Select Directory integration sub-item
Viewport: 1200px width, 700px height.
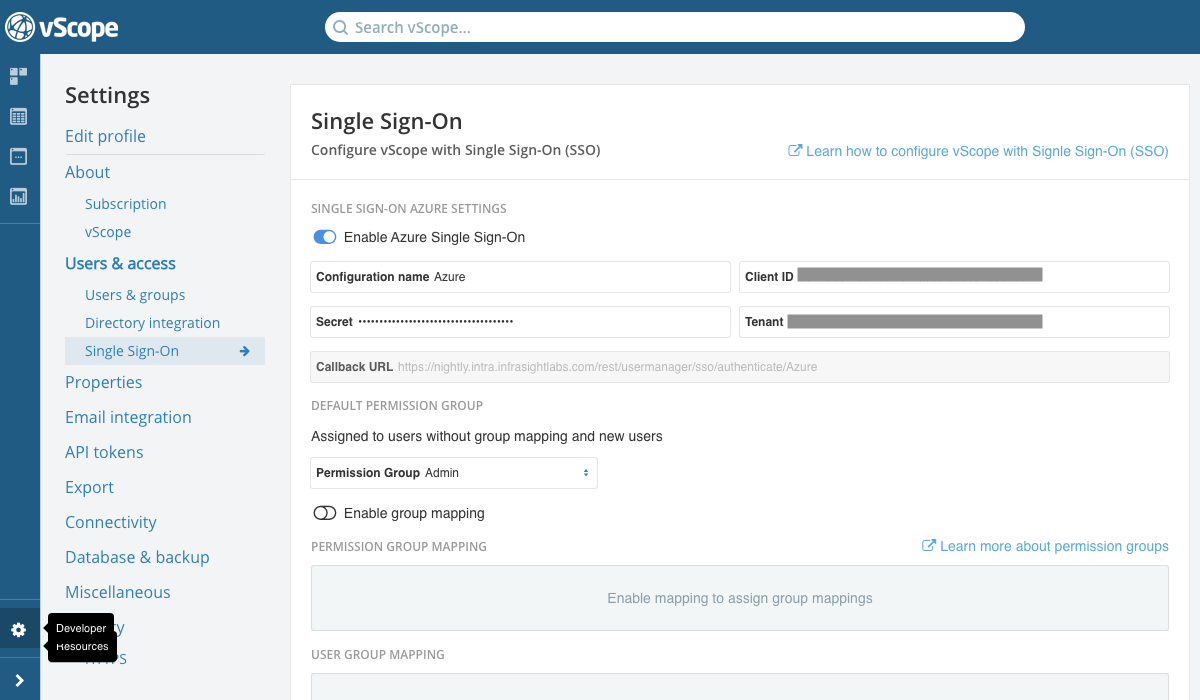pos(152,323)
